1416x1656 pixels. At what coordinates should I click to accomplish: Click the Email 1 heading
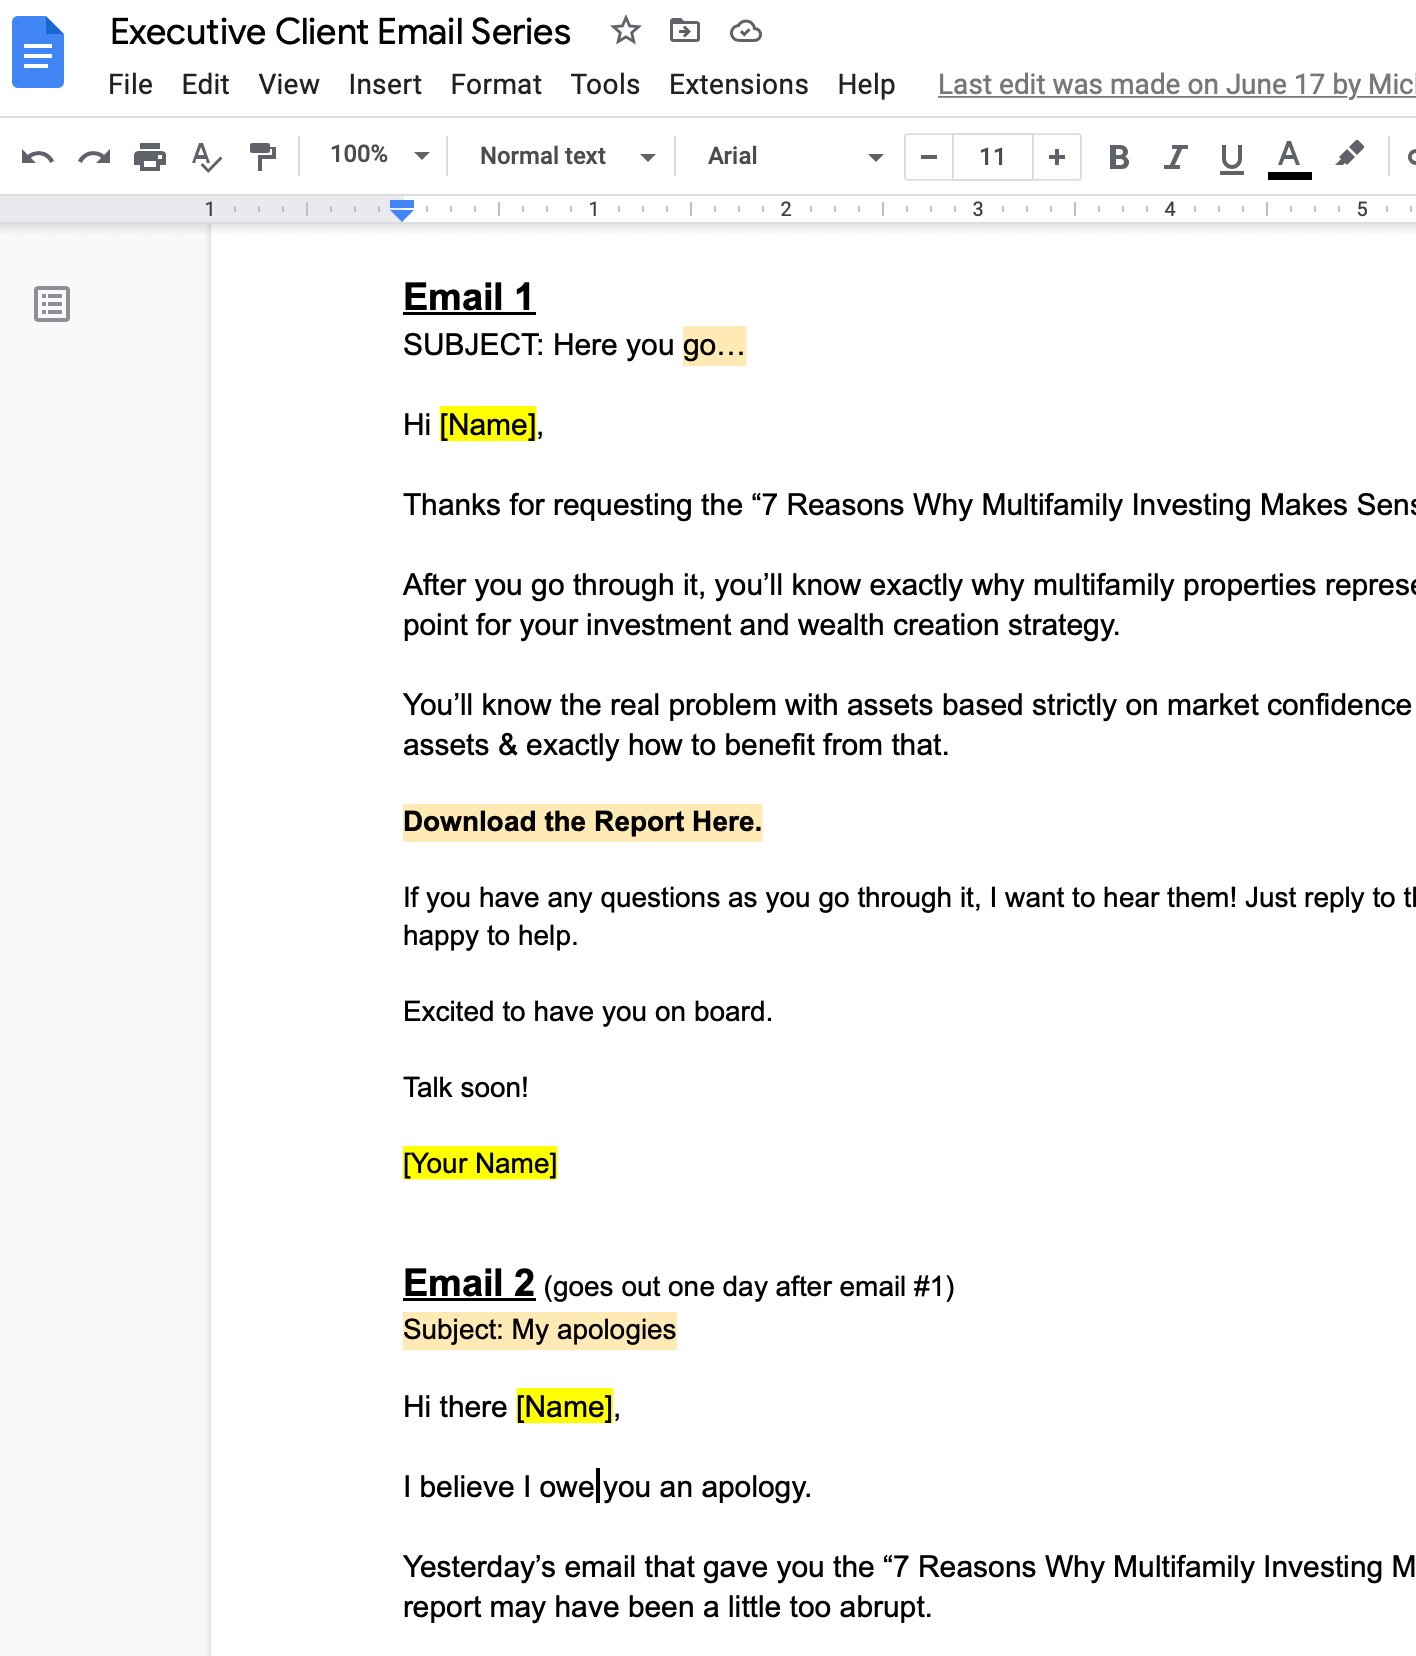[x=469, y=297]
